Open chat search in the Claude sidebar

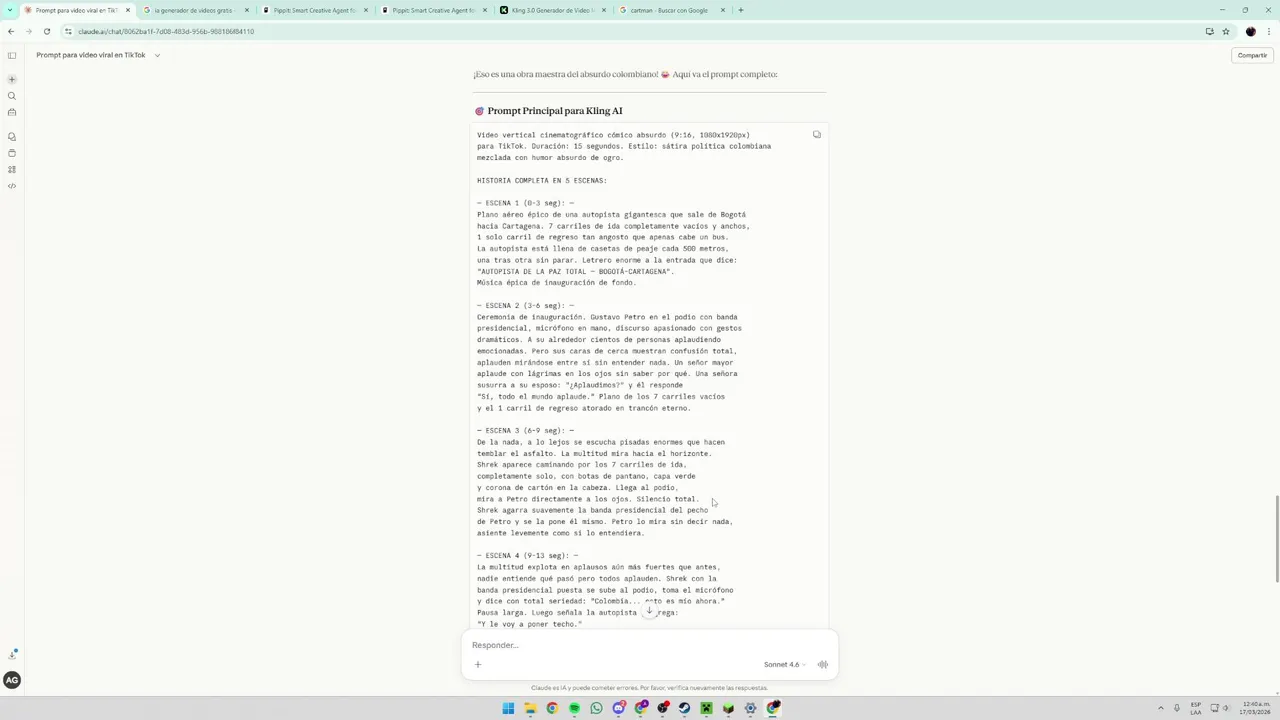(x=12, y=96)
